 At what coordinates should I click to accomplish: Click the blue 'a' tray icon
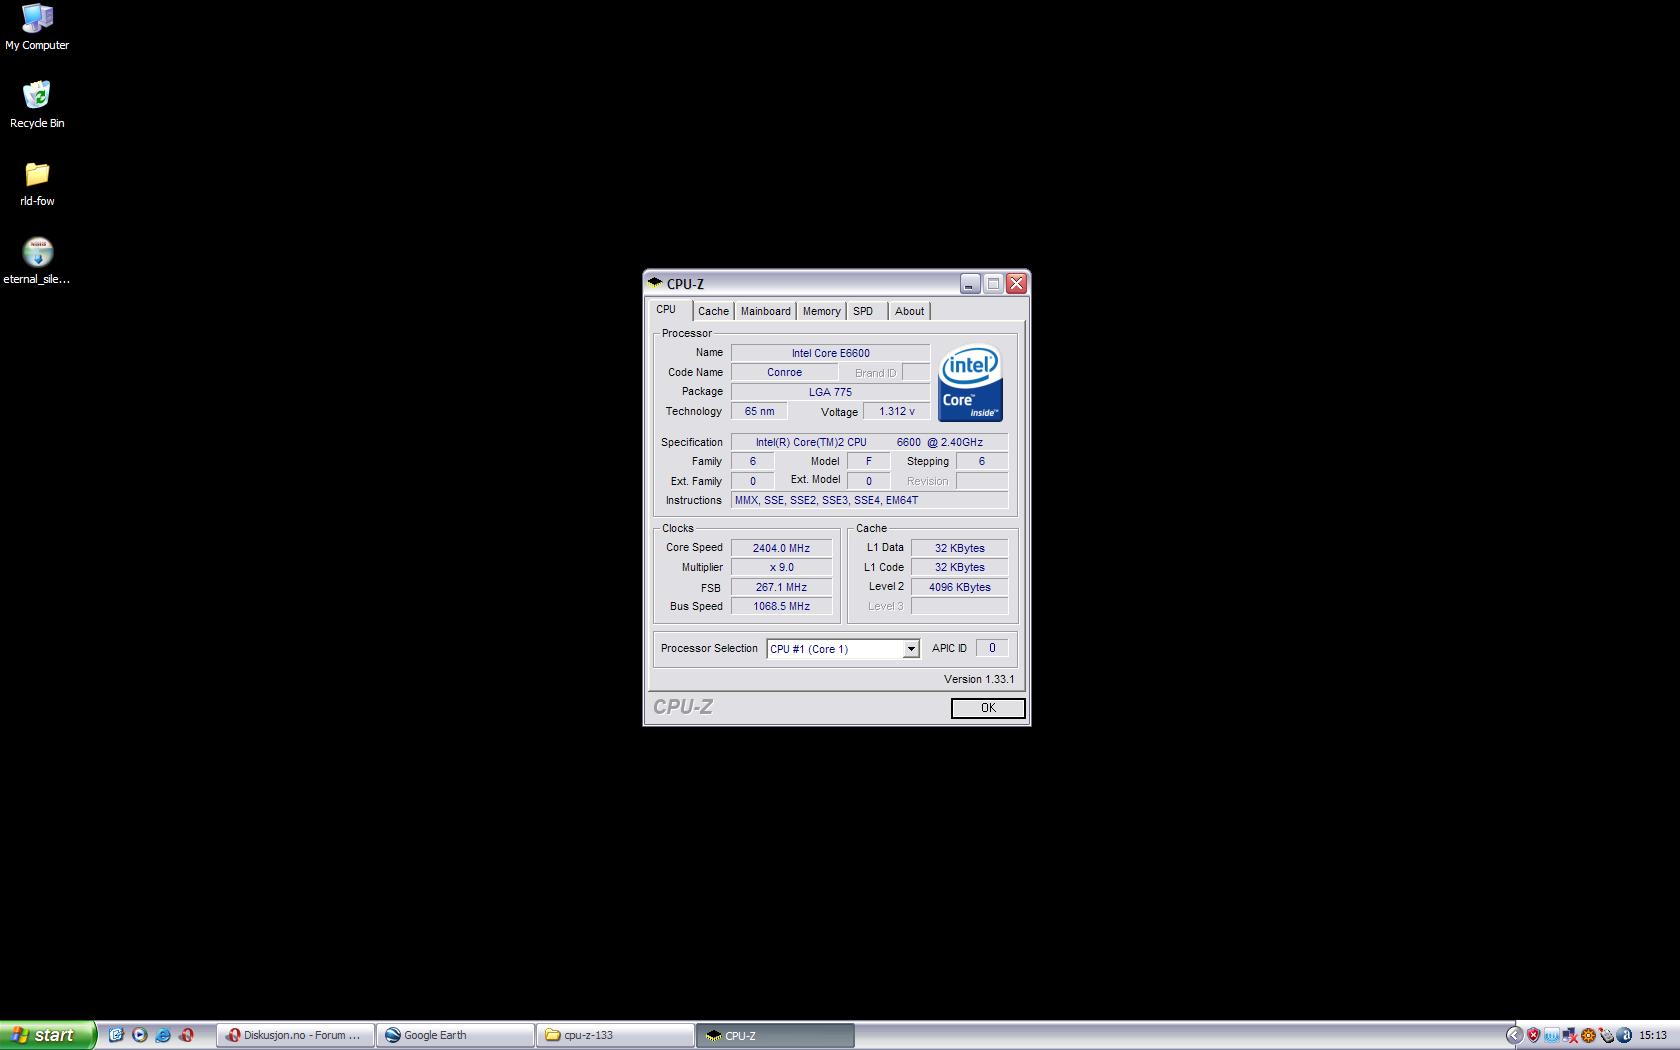click(1624, 1035)
